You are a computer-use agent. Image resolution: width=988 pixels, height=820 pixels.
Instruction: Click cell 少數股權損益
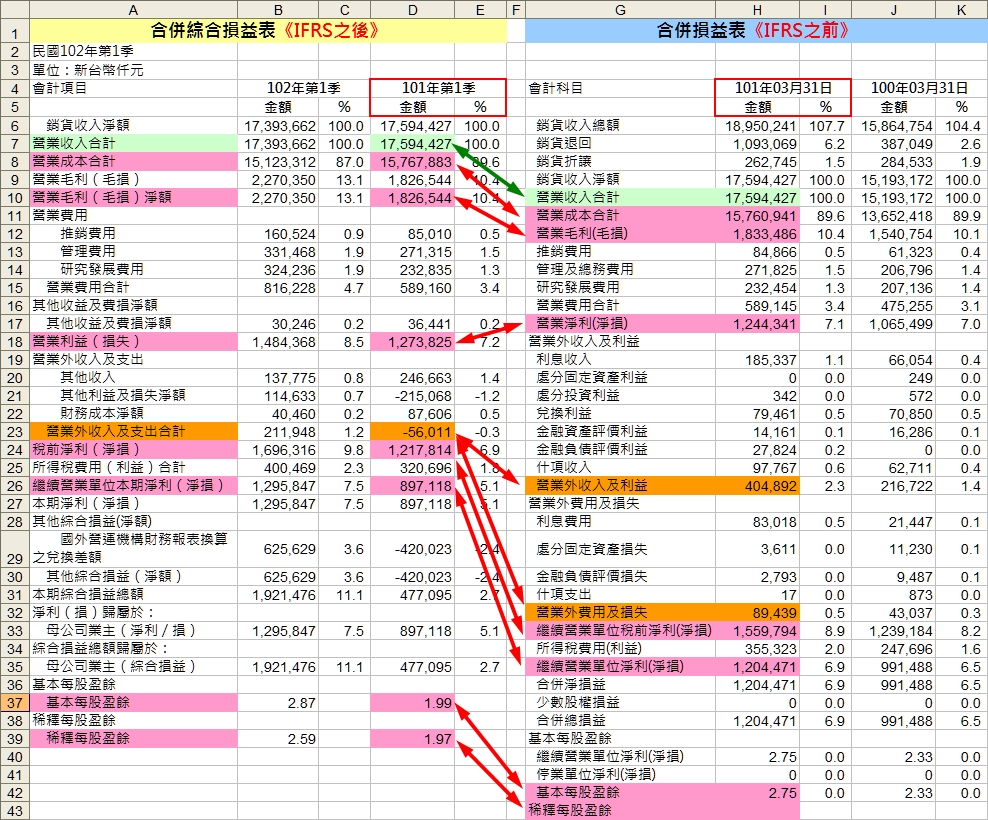coord(620,702)
